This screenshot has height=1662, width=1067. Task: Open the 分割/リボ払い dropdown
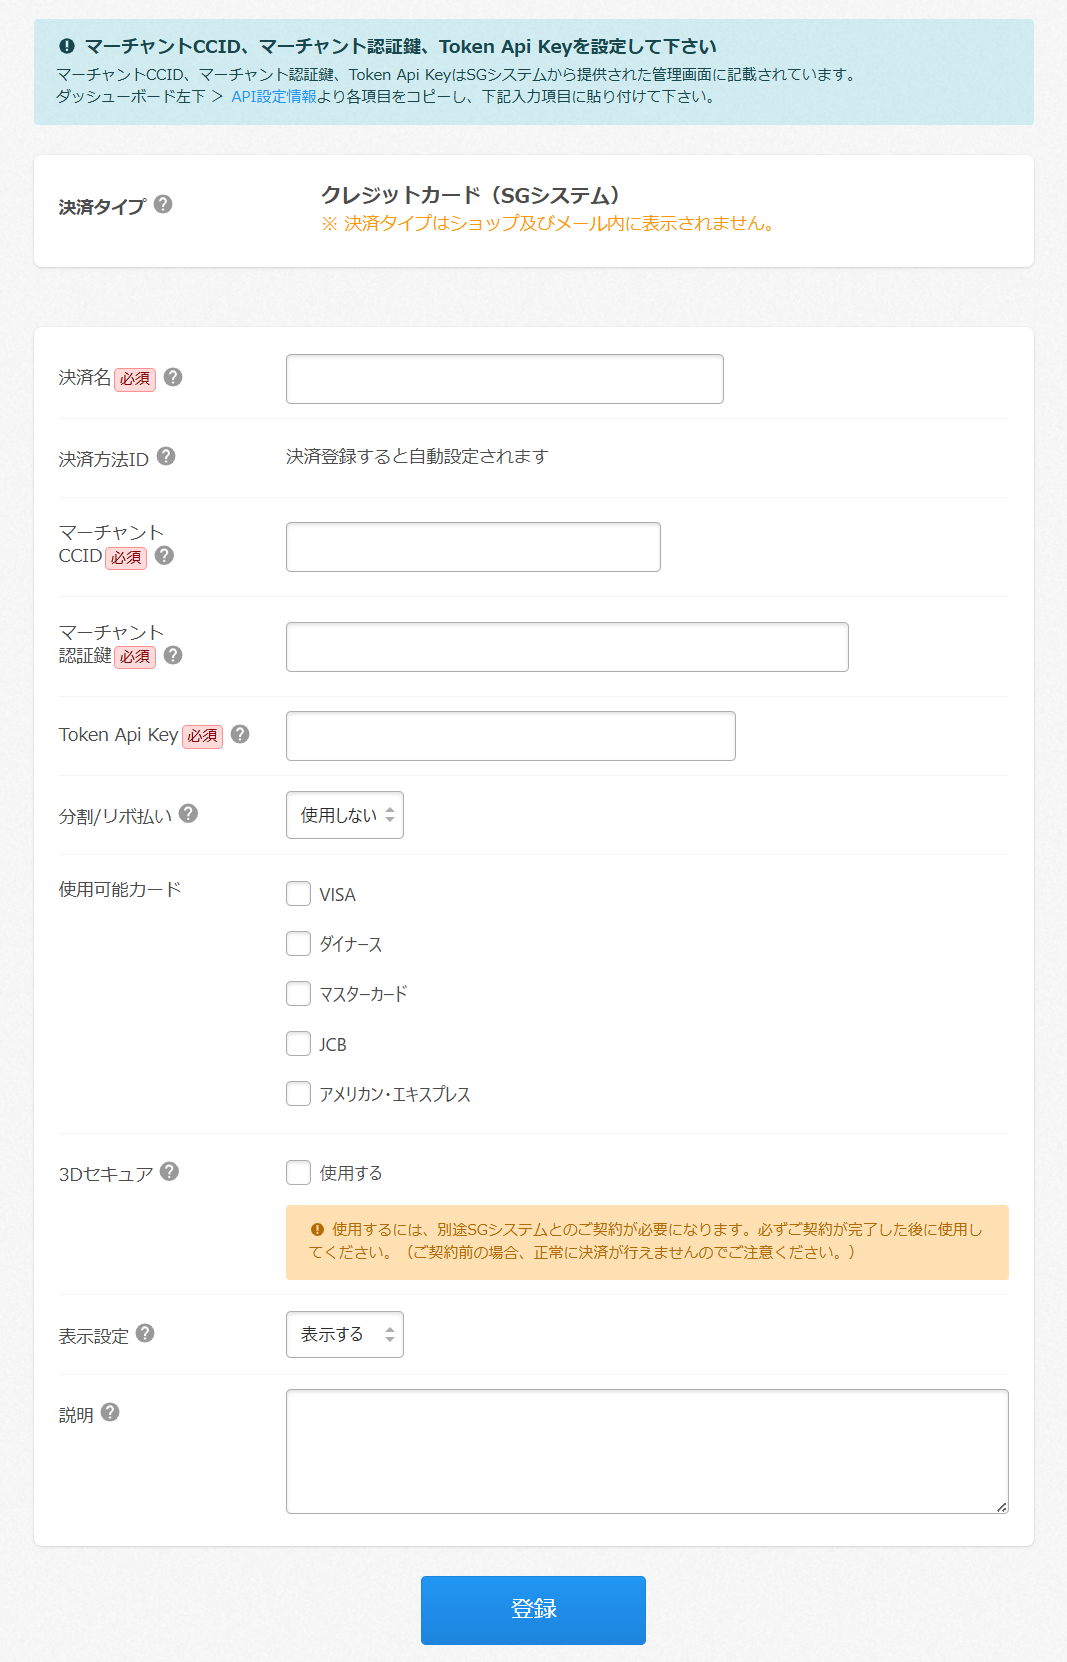(345, 815)
